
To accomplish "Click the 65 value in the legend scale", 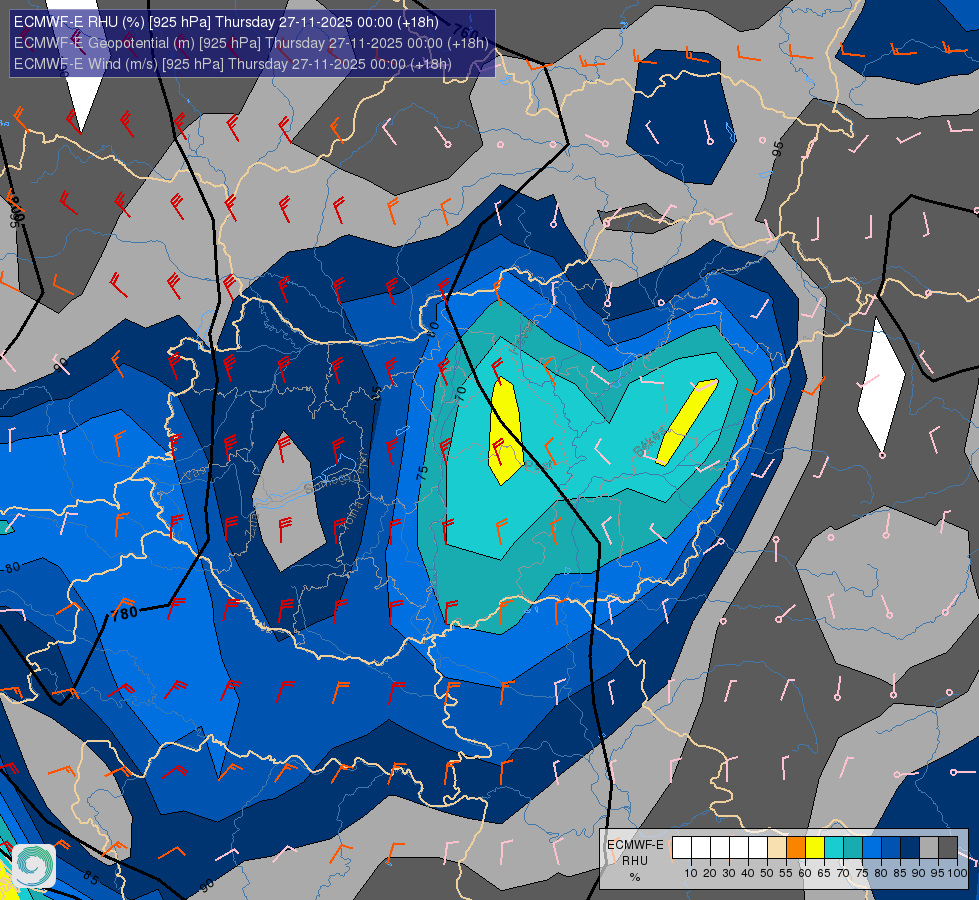I will click(824, 873).
